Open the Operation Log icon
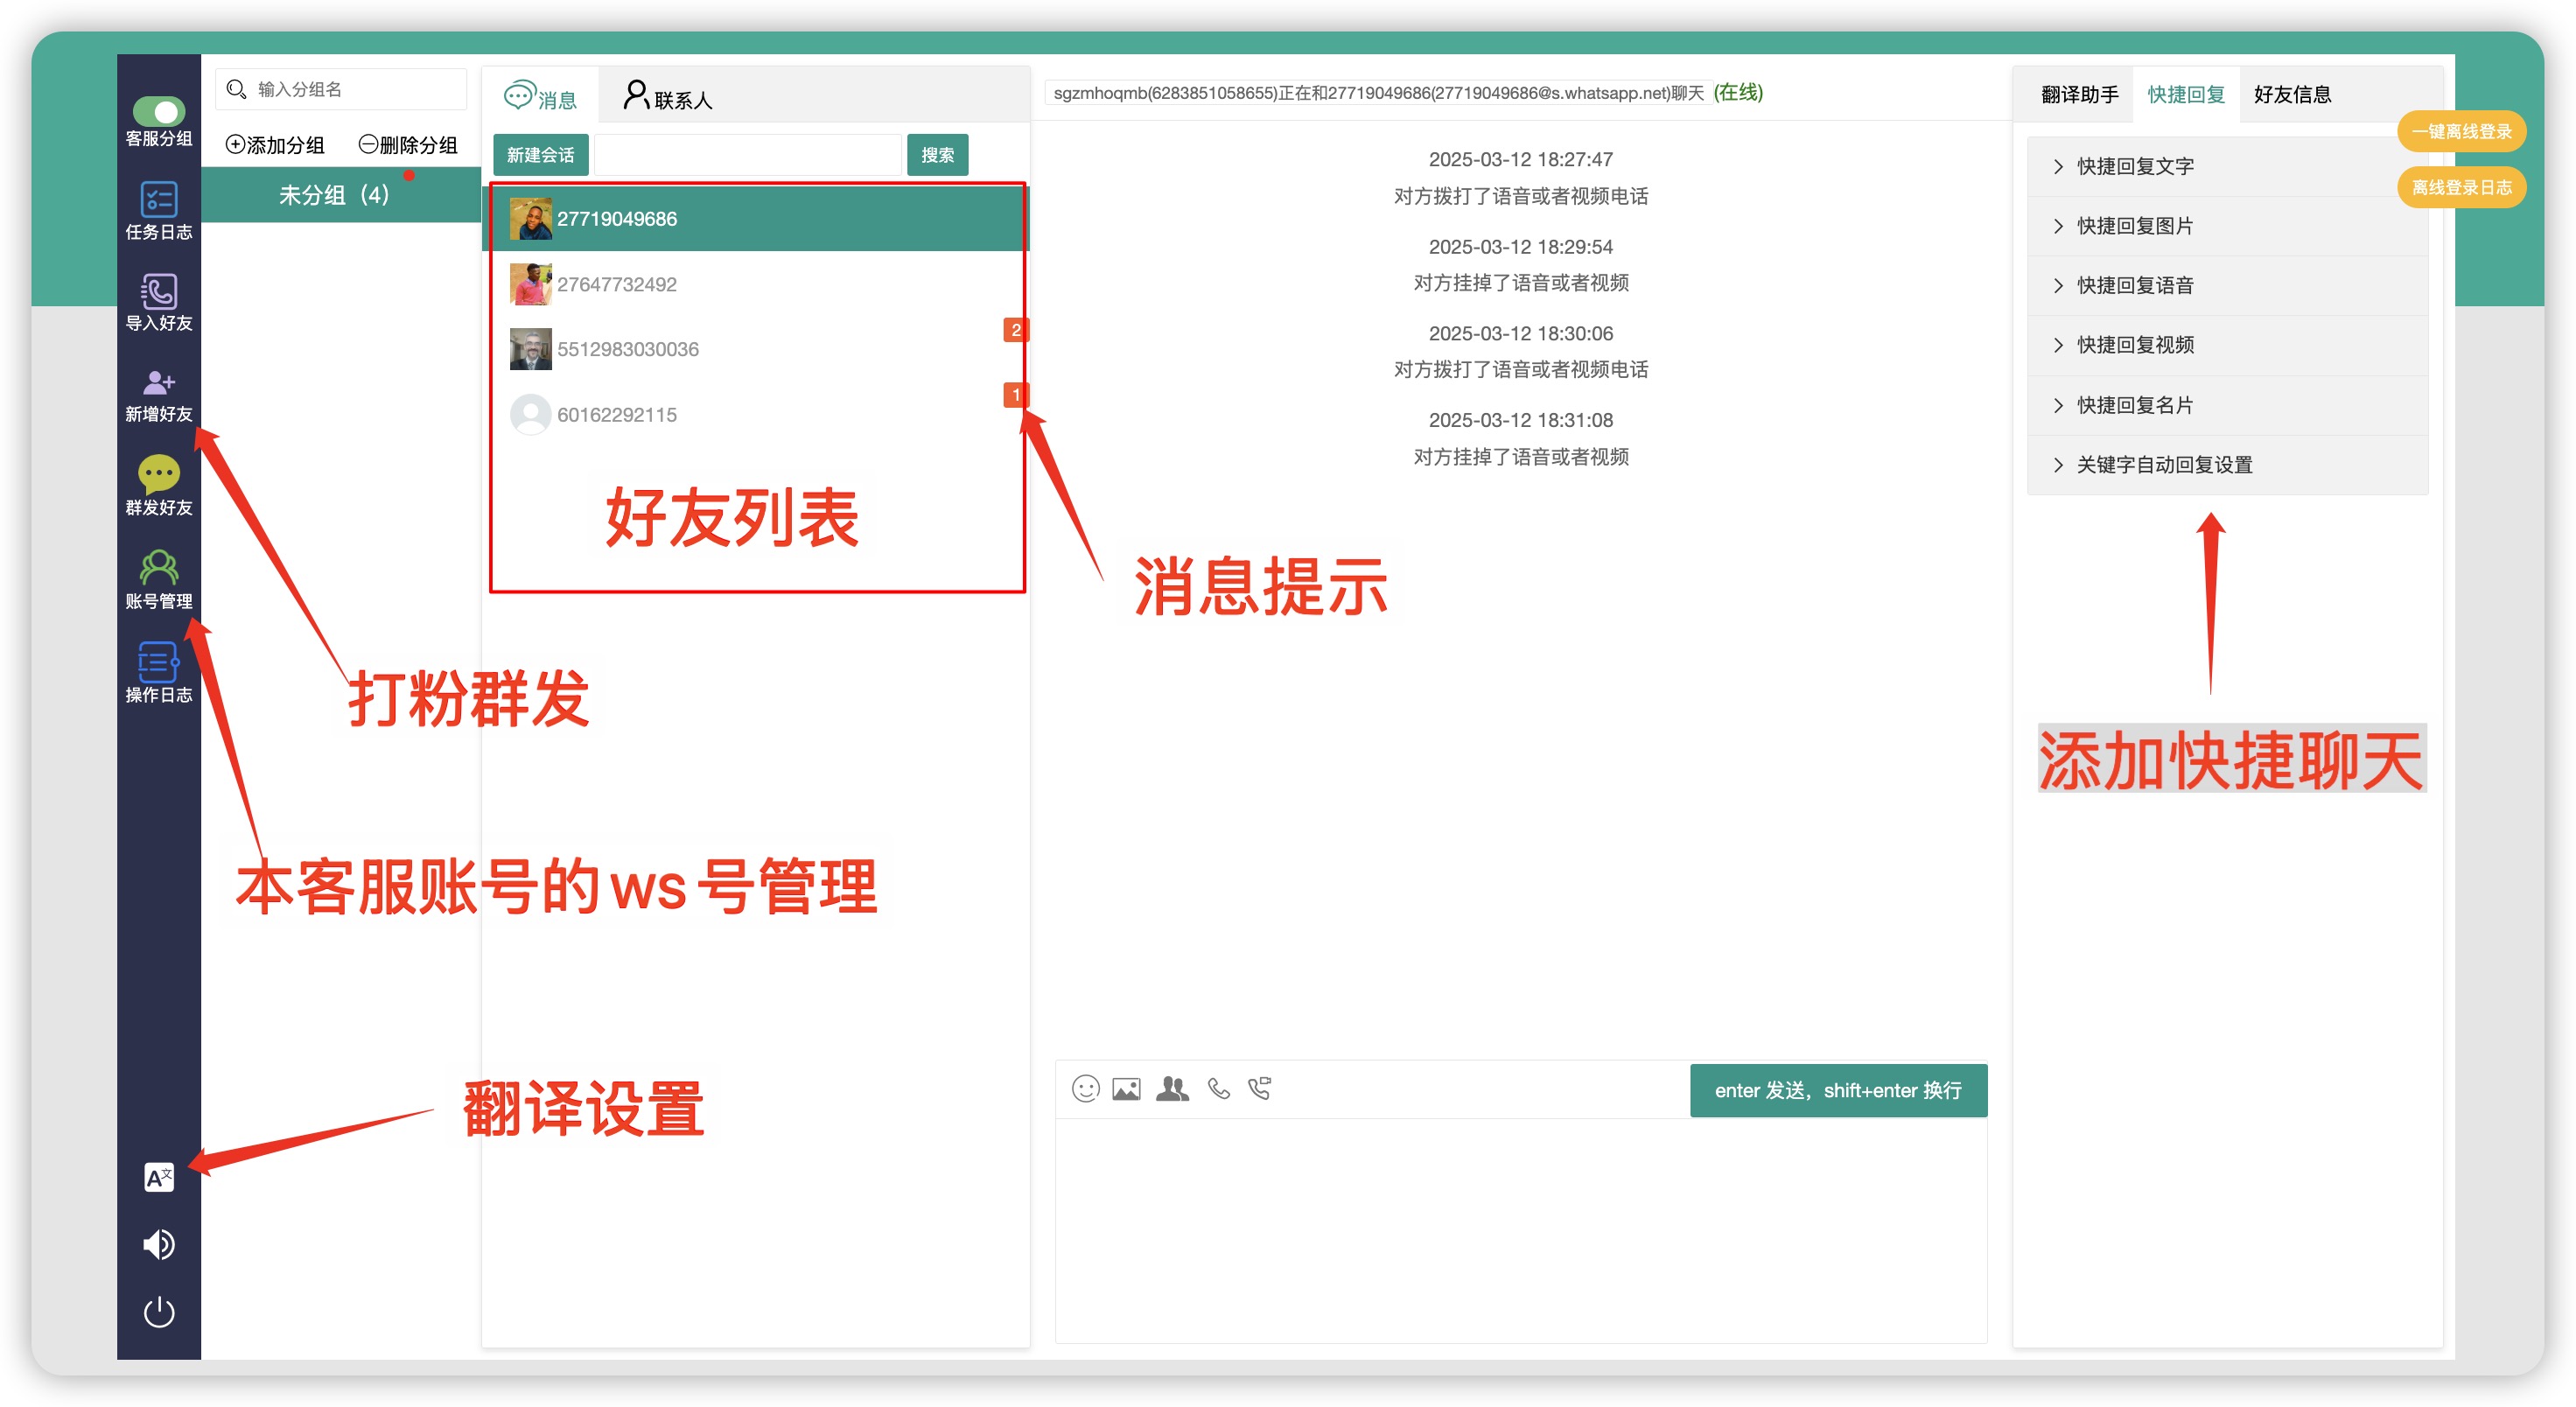The image size is (2576, 1407). [159, 661]
